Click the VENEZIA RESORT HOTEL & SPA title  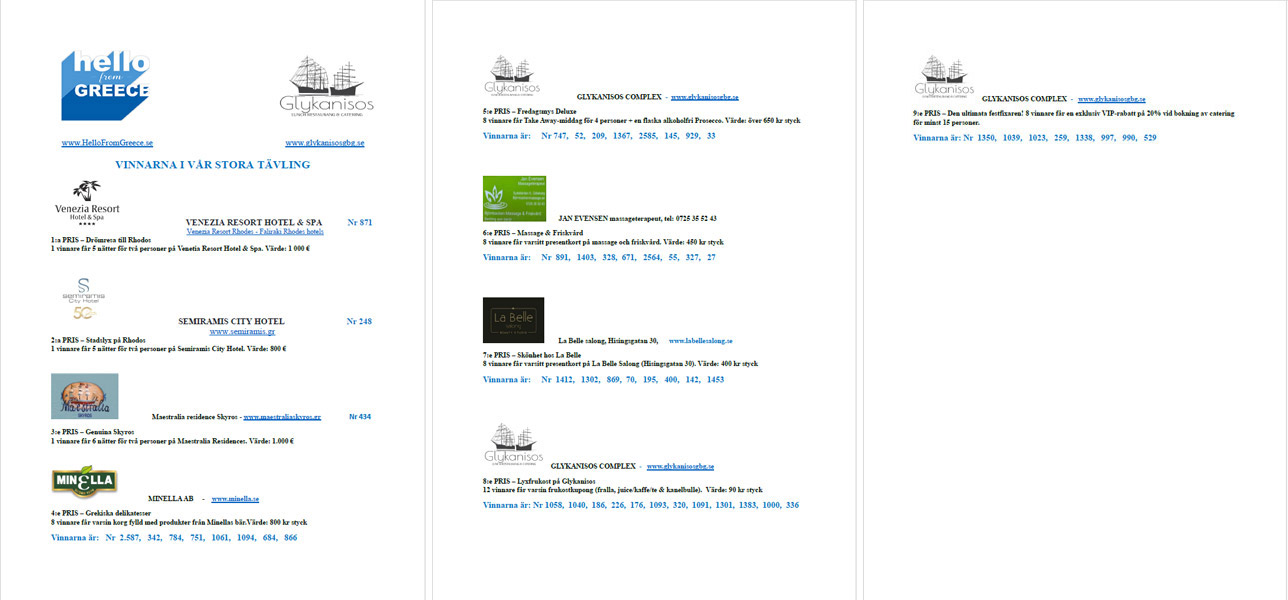point(254,222)
